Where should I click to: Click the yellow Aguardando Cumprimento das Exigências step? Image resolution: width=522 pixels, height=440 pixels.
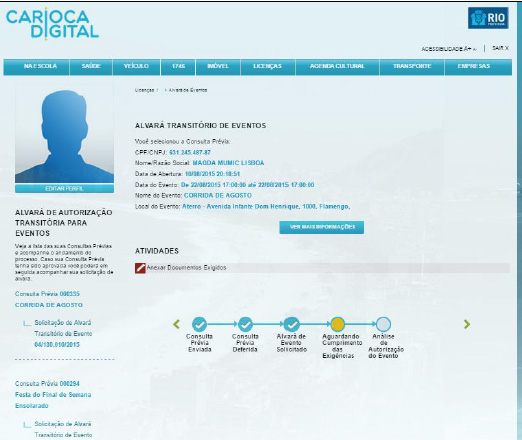337,324
